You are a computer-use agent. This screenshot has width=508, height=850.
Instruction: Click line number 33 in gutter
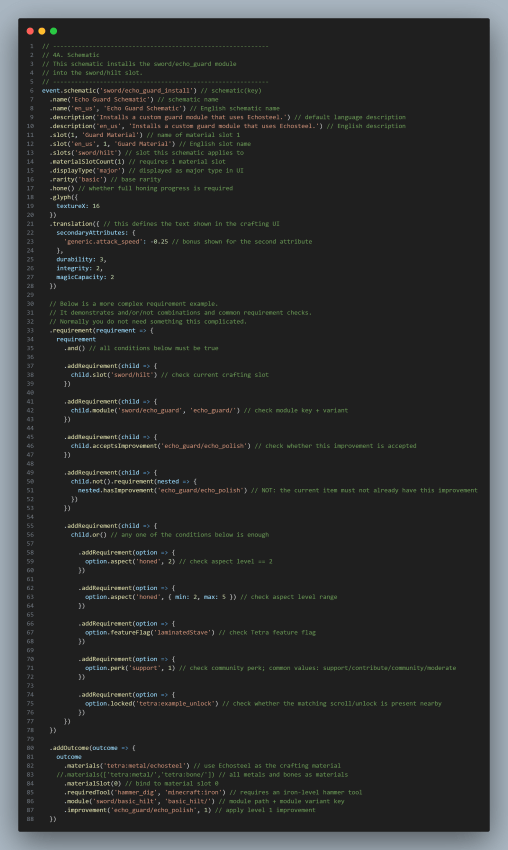coord(30,331)
